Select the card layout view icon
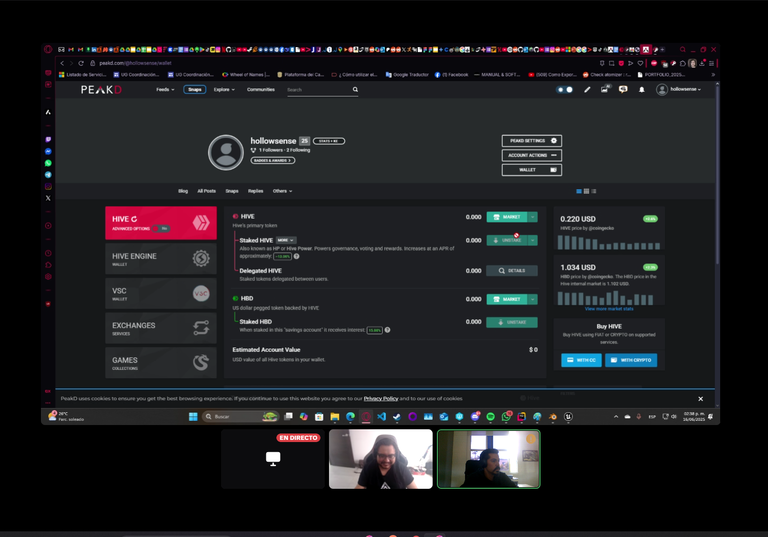Viewport: 768px width, 537px height. (579, 192)
